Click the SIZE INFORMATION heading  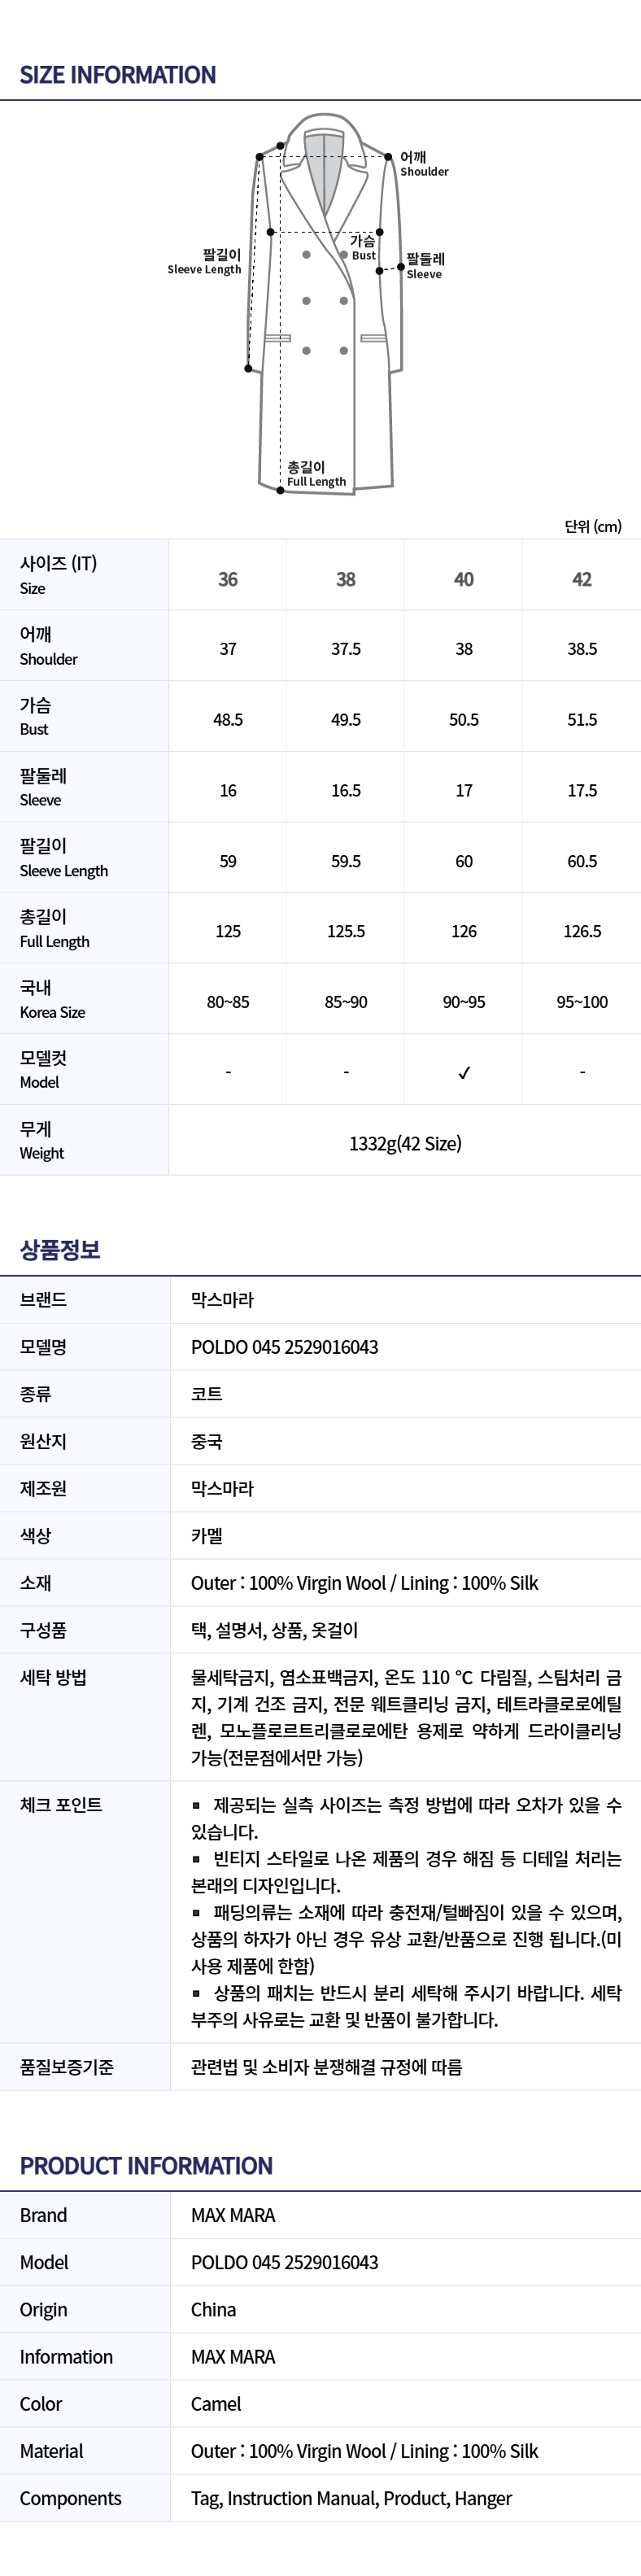(118, 75)
